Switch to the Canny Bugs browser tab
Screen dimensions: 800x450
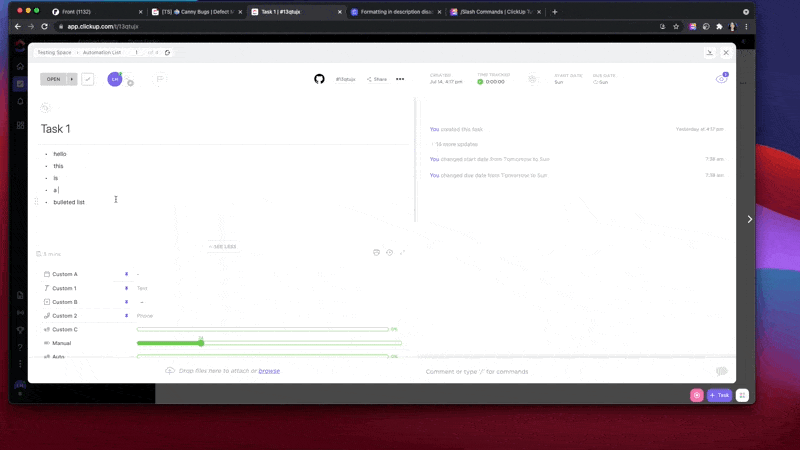tap(196, 12)
